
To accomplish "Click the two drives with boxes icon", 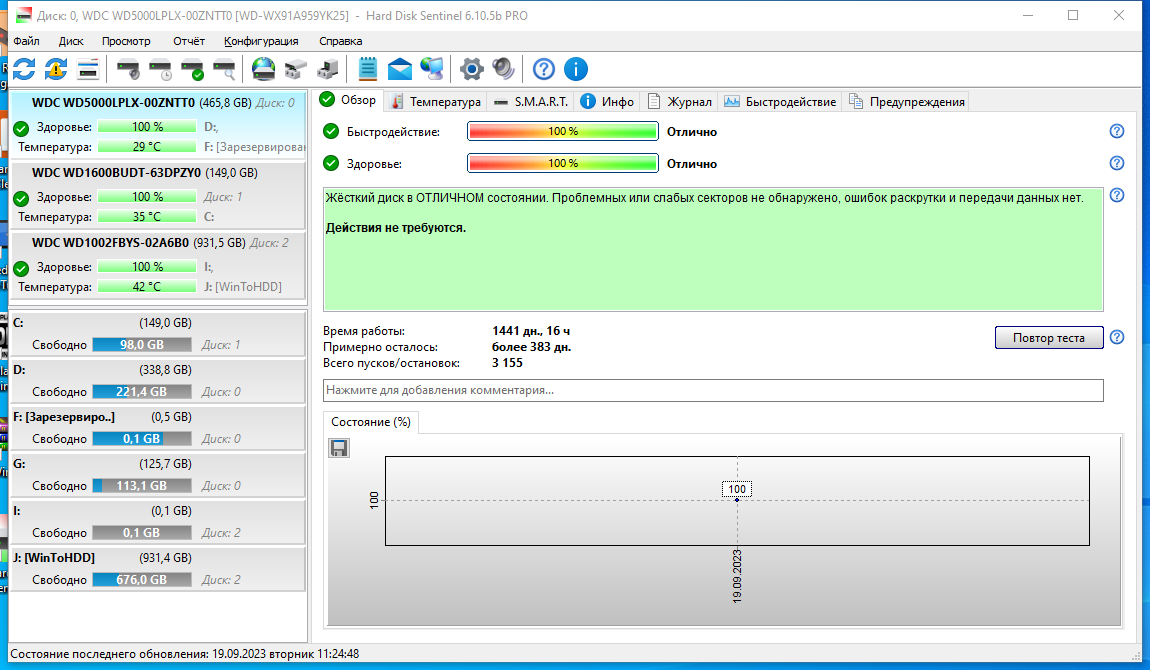I will click(296, 70).
